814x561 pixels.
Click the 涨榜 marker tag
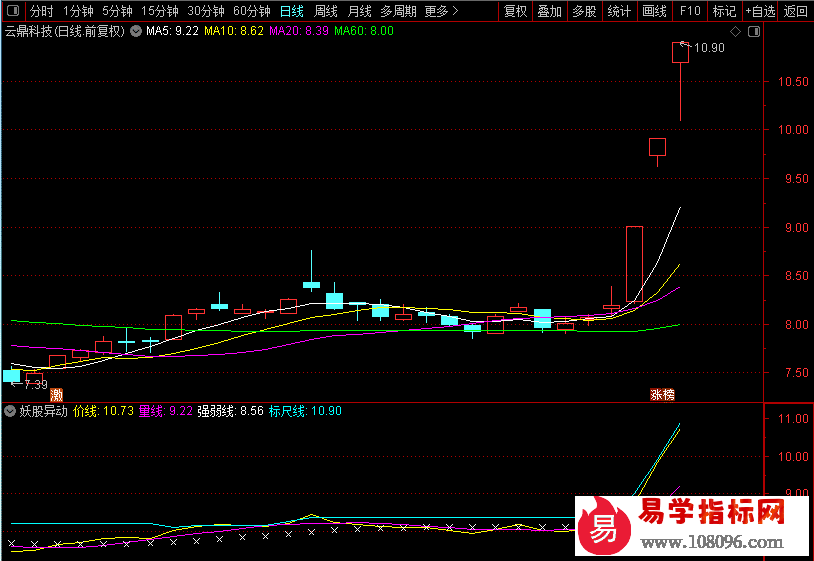click(662, 395)
